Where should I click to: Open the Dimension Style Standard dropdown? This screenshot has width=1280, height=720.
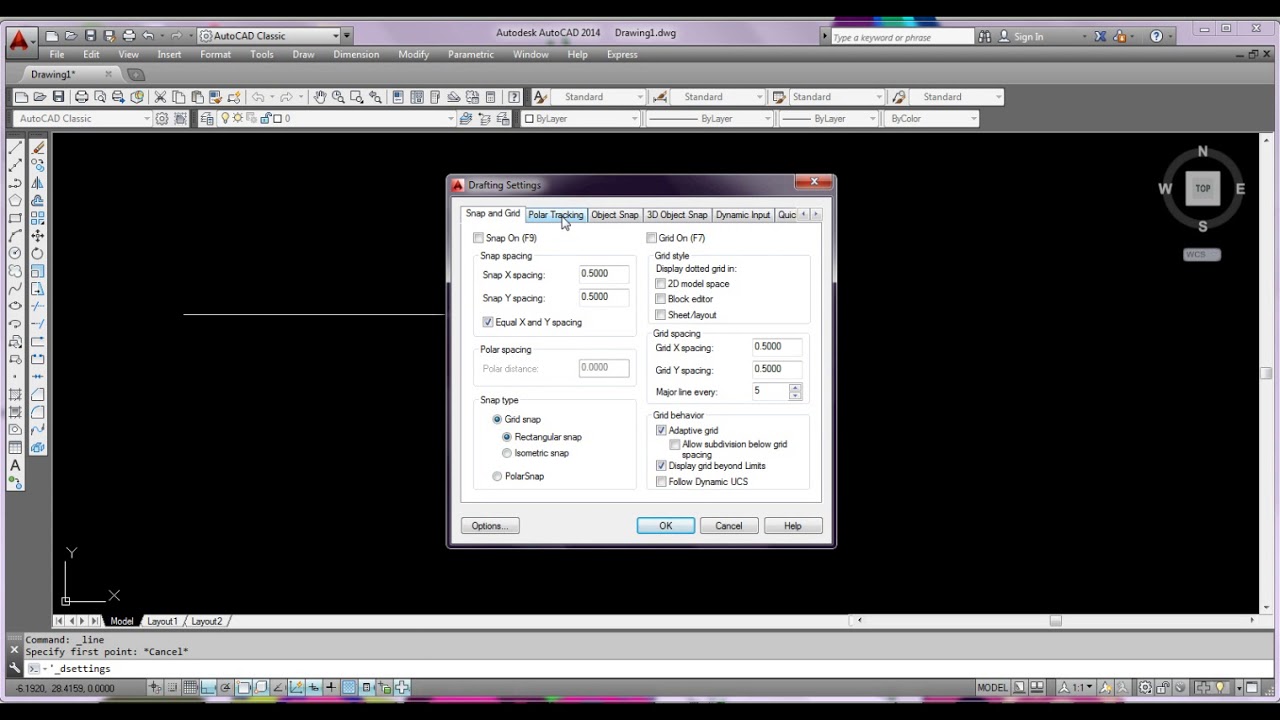(718, 97)
